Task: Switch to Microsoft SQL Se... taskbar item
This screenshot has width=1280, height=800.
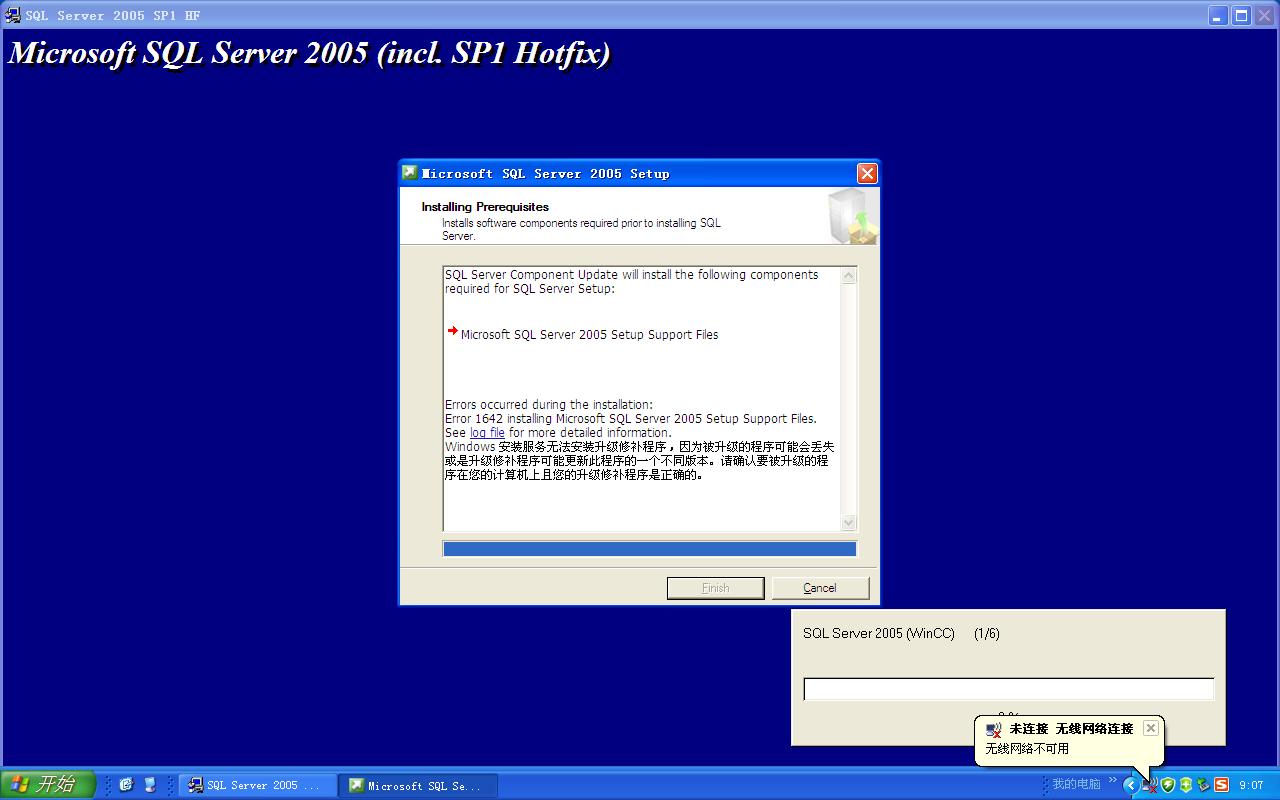Action: click(x=416, y=785)
